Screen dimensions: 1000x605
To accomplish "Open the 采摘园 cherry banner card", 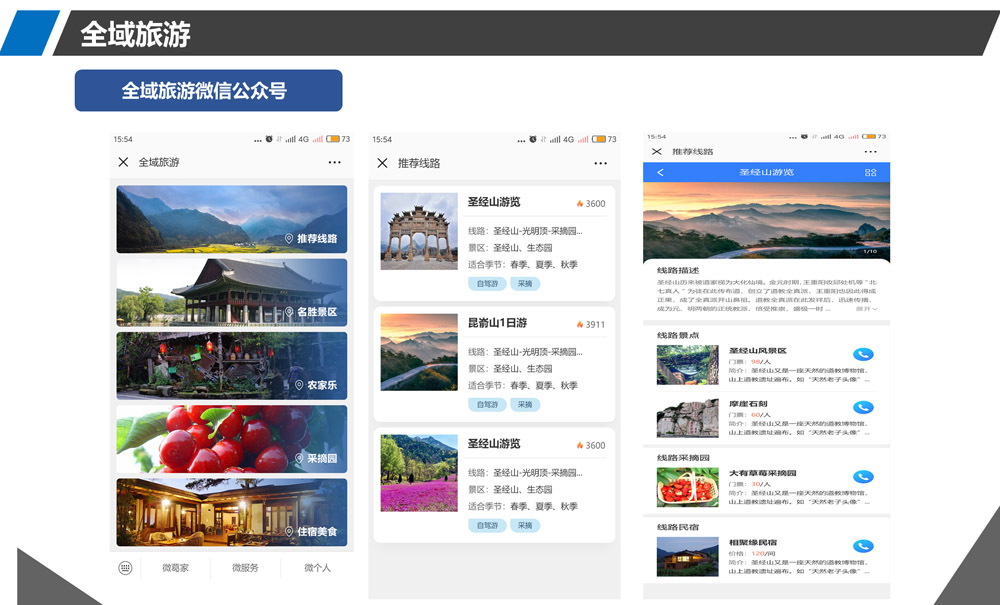I will click(232, 439).
